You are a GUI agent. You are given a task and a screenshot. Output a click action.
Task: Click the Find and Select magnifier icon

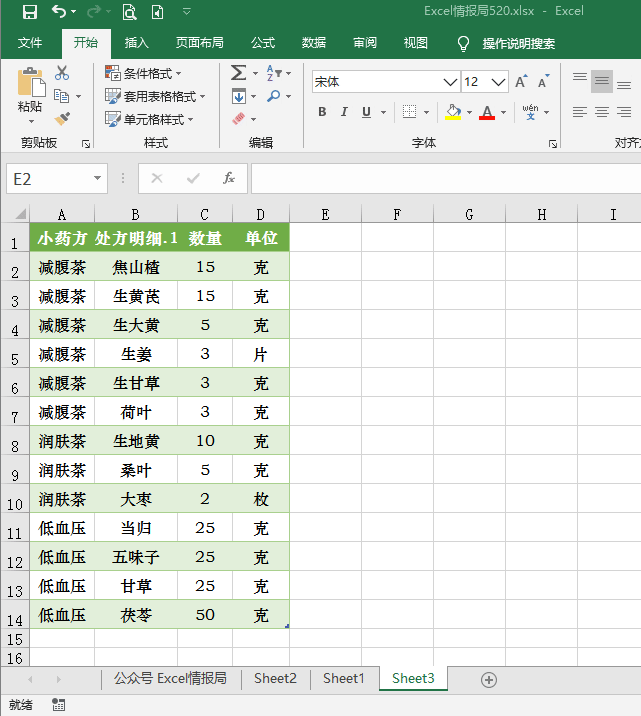[x=273, y=96]
